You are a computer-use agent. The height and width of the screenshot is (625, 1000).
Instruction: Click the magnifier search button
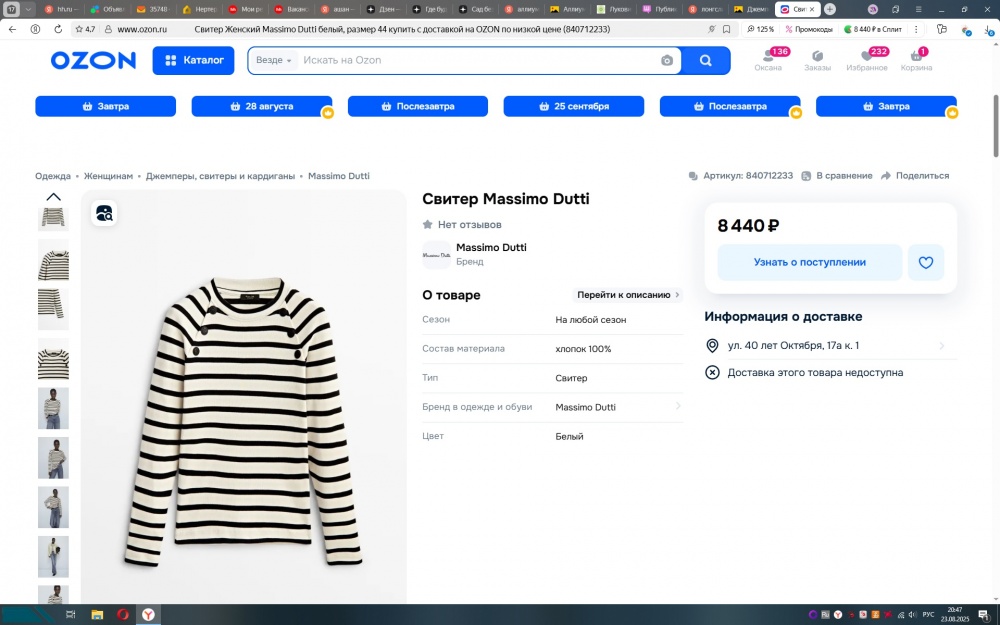click(705, 61)
